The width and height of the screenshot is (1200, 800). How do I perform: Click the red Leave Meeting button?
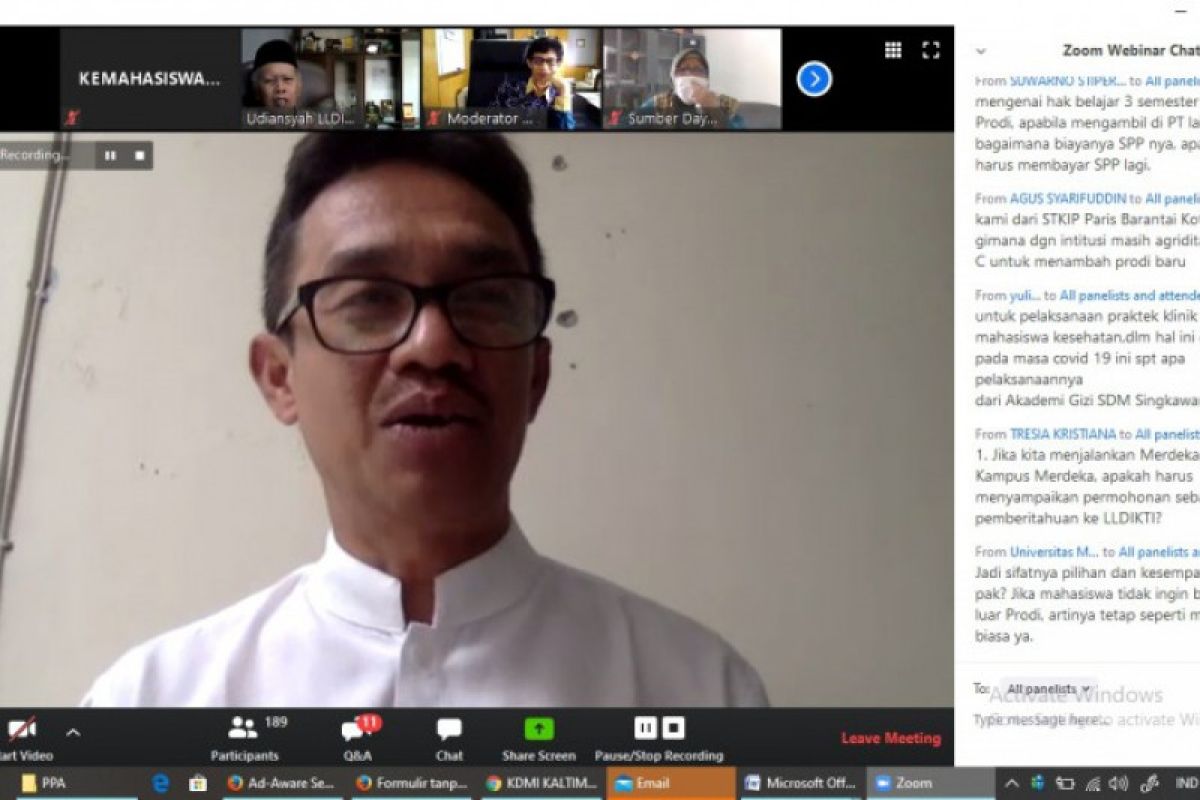[x=890, y=738]
